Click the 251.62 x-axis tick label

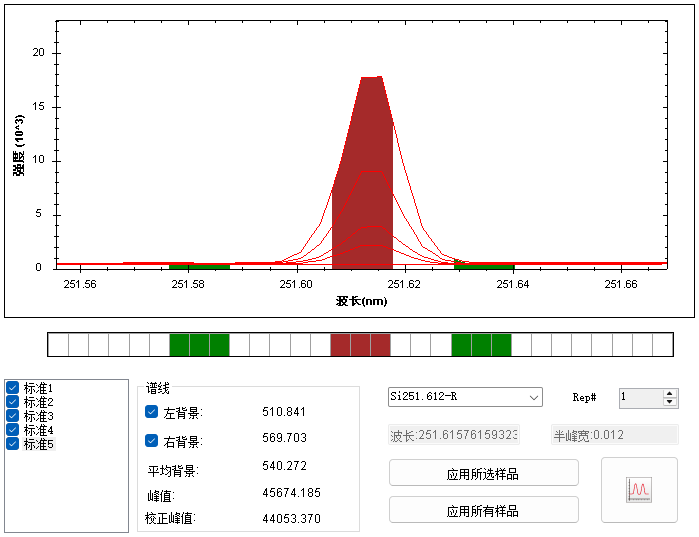tap(404, 284)
